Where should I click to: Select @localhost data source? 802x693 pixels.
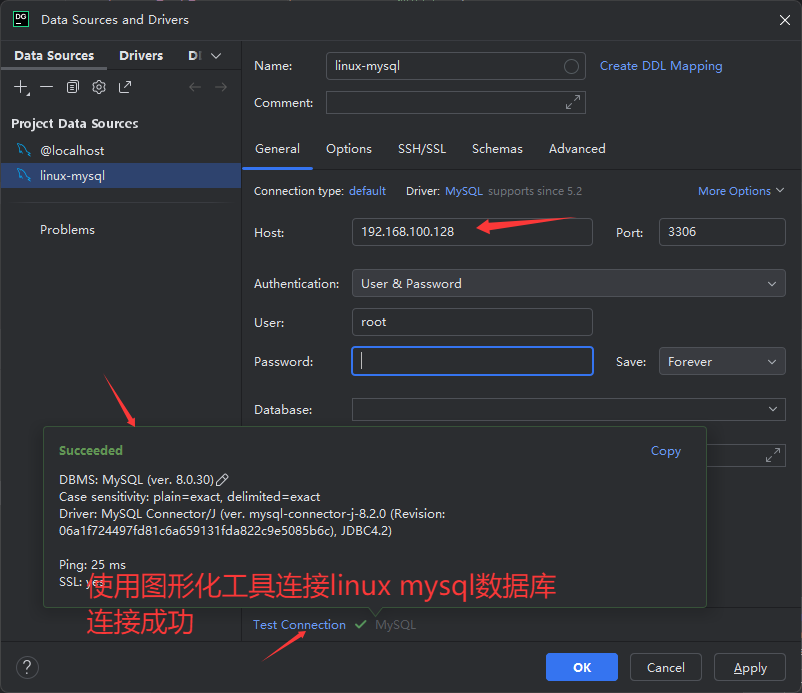[x=121, y=150]
